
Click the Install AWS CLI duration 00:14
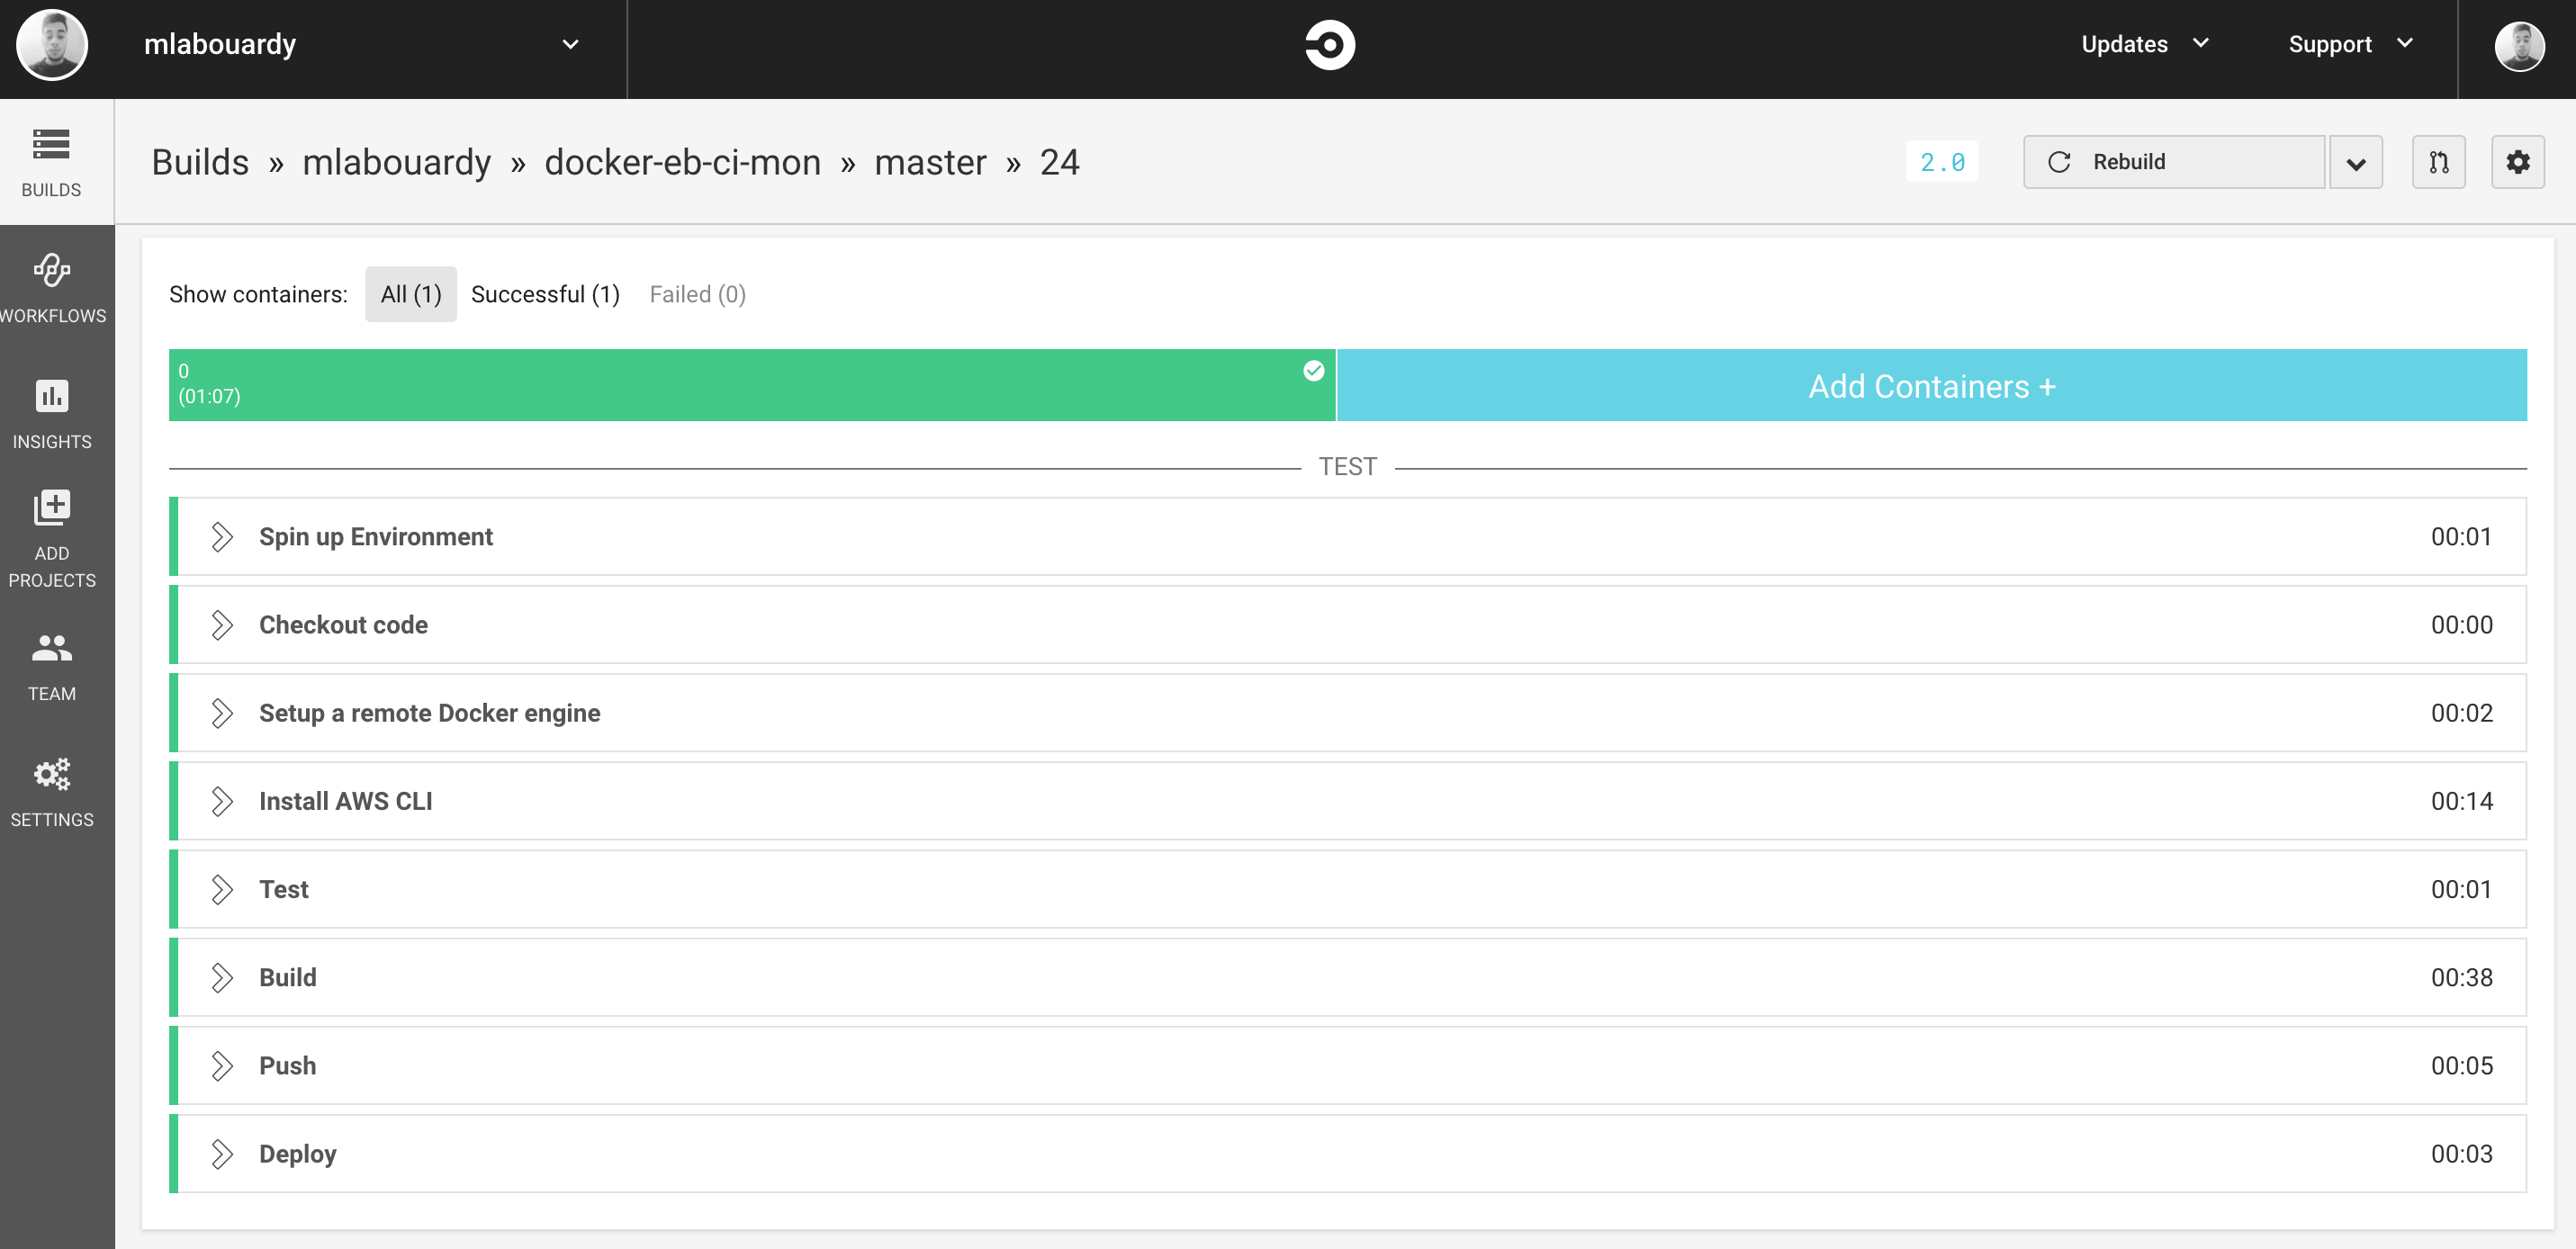click(2461, 801)
